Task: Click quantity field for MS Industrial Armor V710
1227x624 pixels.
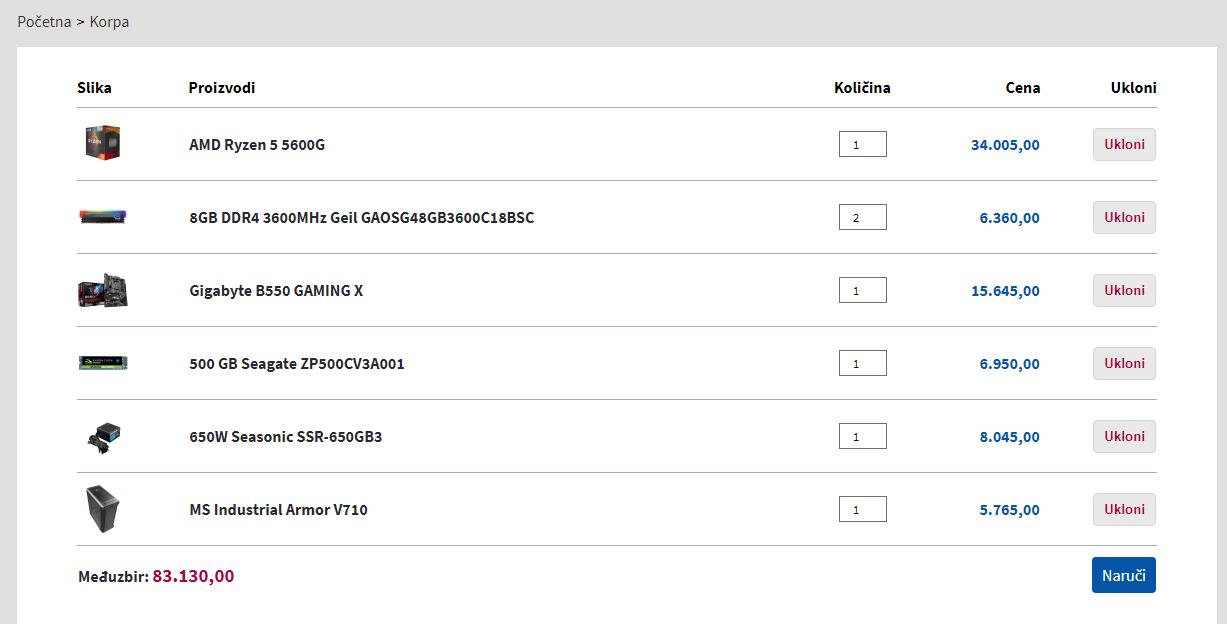Action: click(x=862, y=510)
